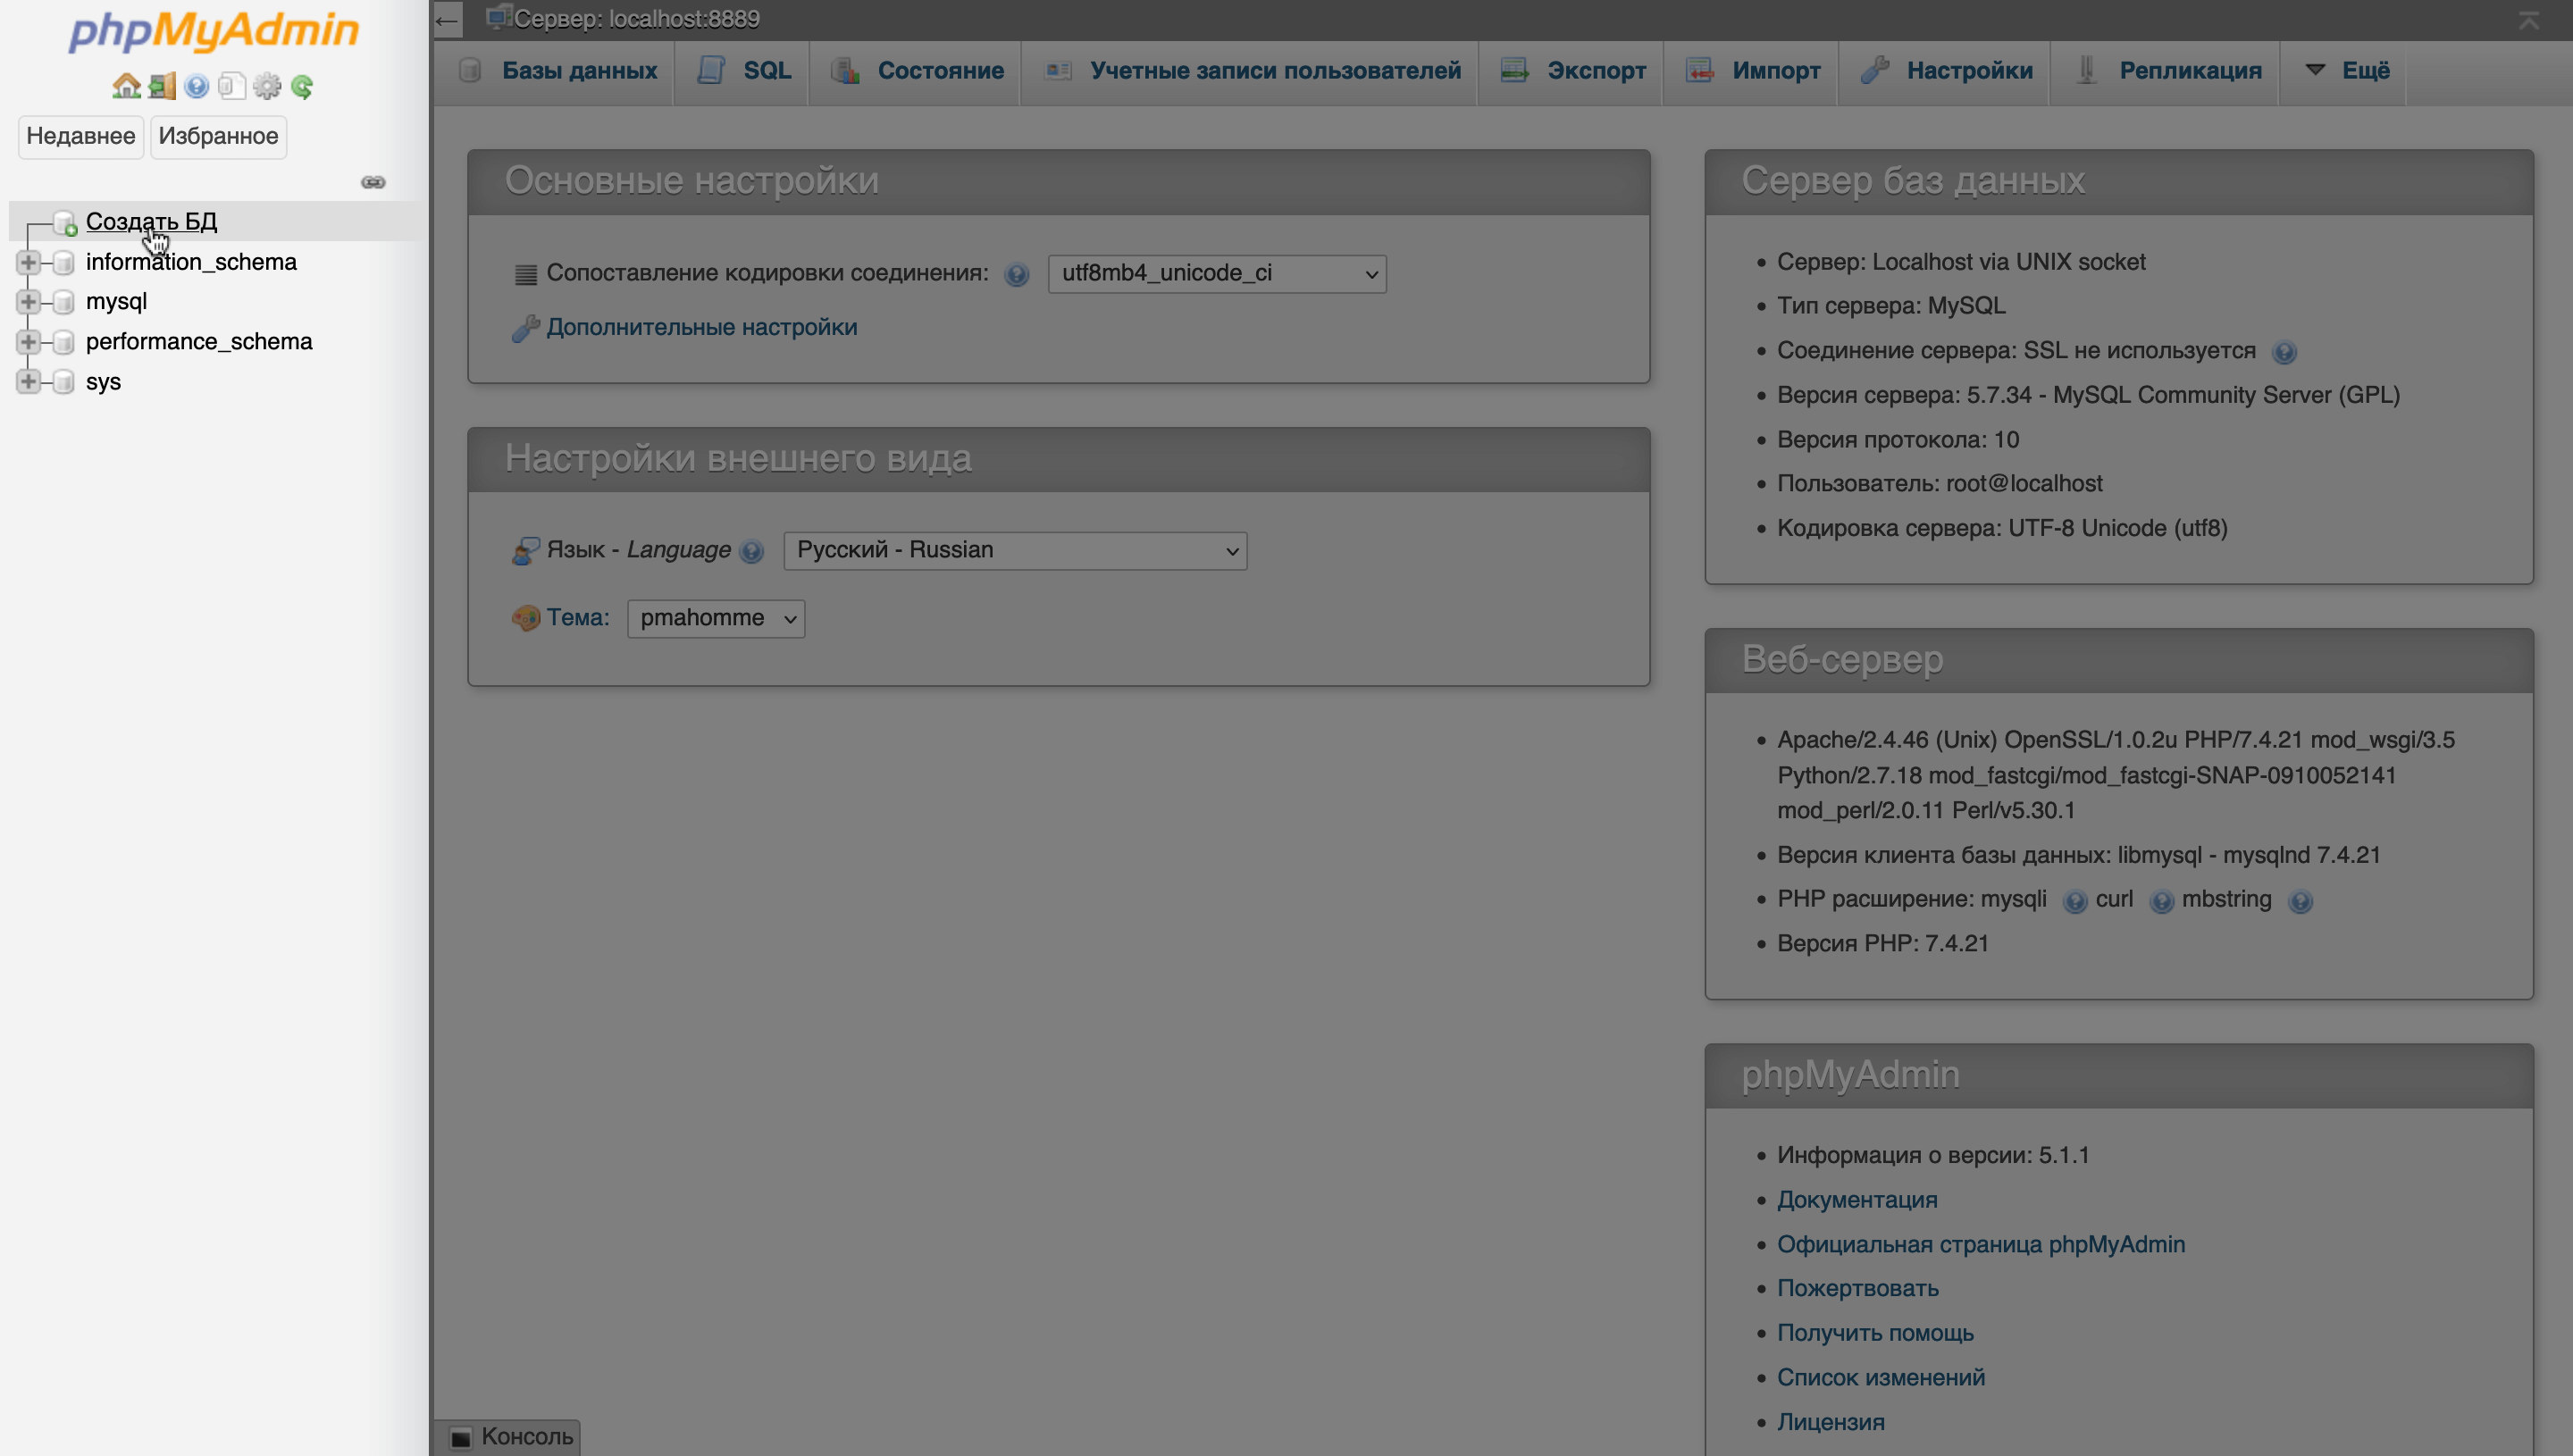Open navigation panel settings gear icon
2573x1456 pixels.
267,87
